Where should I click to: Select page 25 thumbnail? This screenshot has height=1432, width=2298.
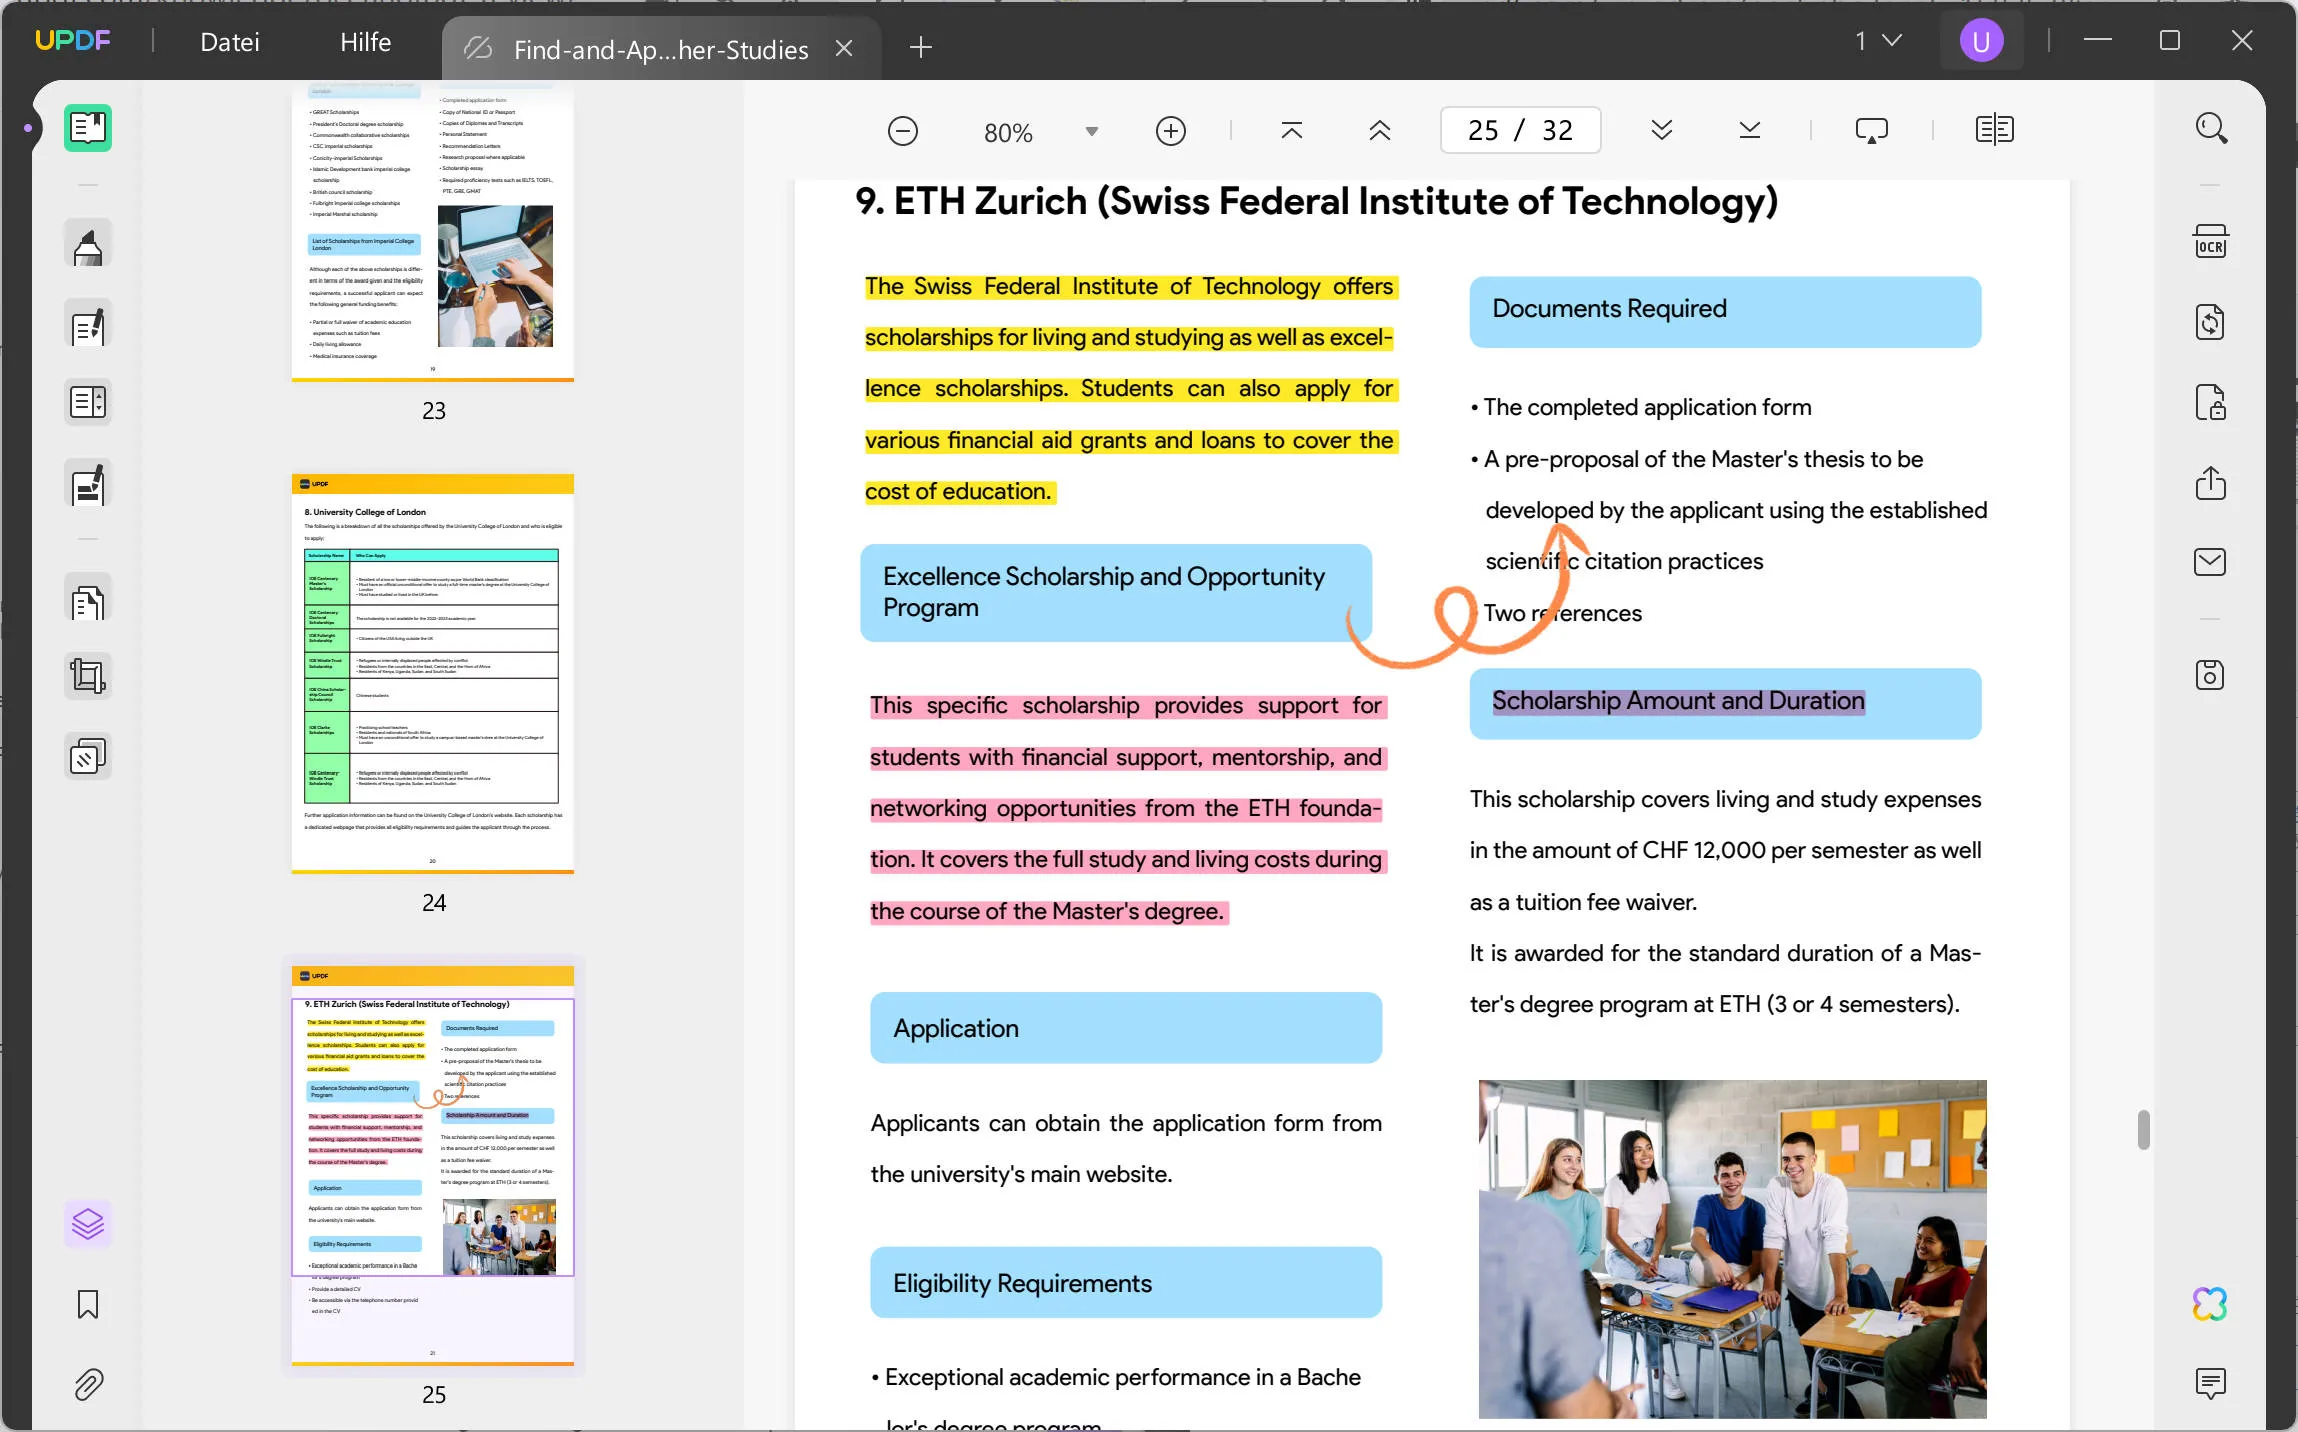pos(433,1166)
